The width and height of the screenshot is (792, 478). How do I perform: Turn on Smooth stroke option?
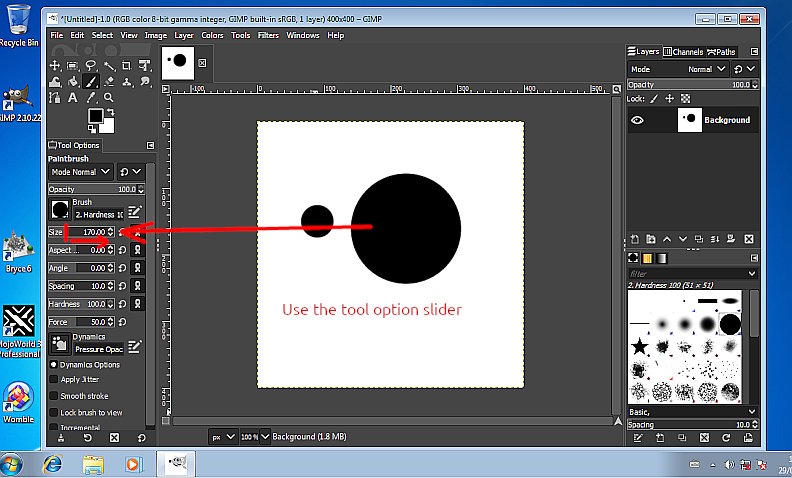(x=54, y=396)
